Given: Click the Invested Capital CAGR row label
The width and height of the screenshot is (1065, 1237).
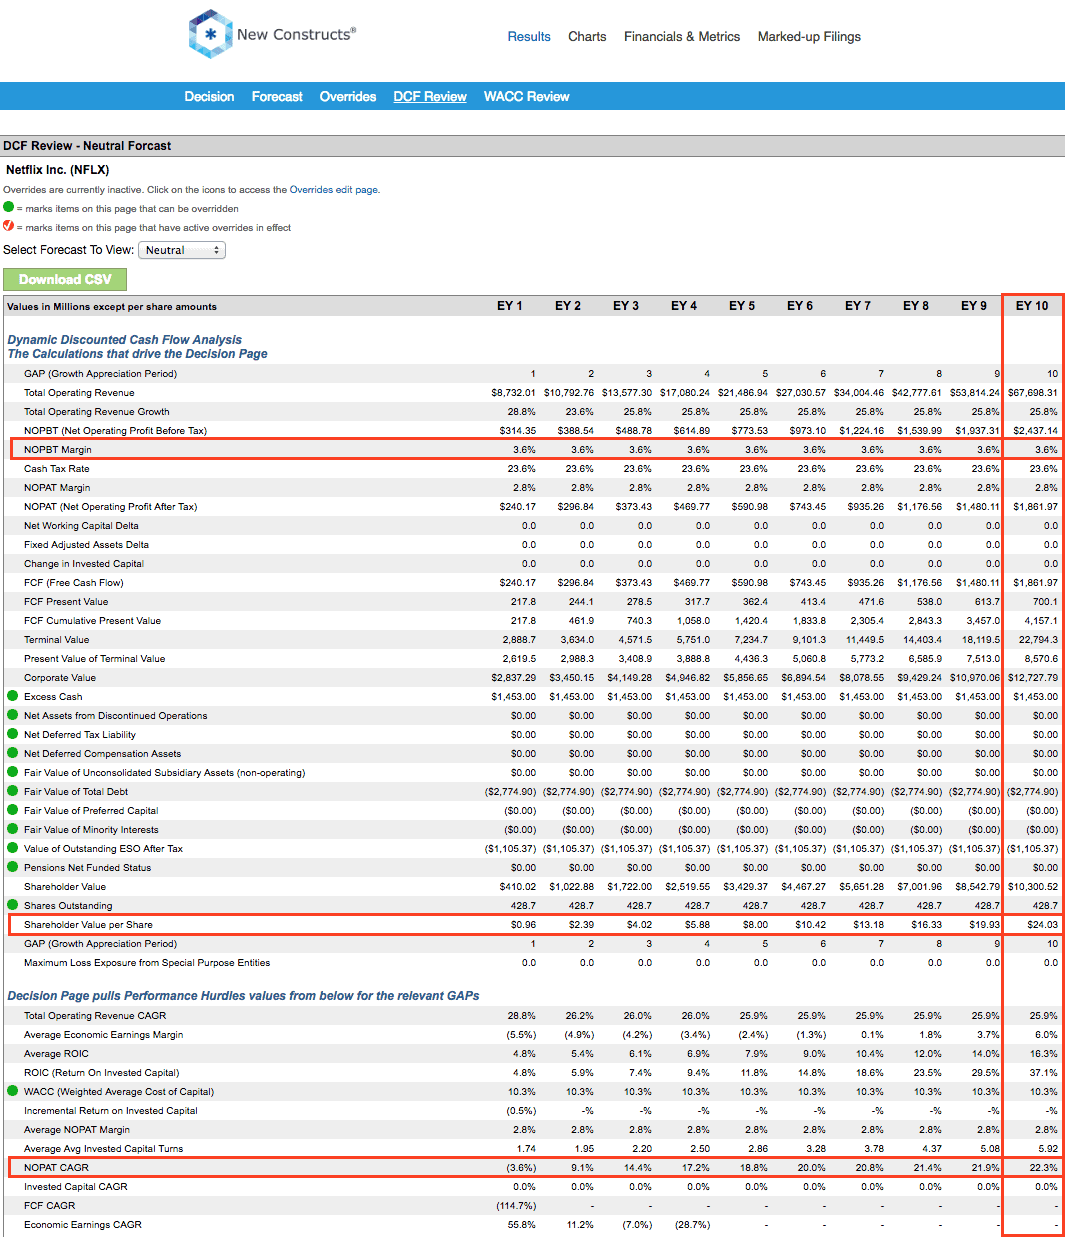Looking at the screenshot, I should tap(76, 1187).
